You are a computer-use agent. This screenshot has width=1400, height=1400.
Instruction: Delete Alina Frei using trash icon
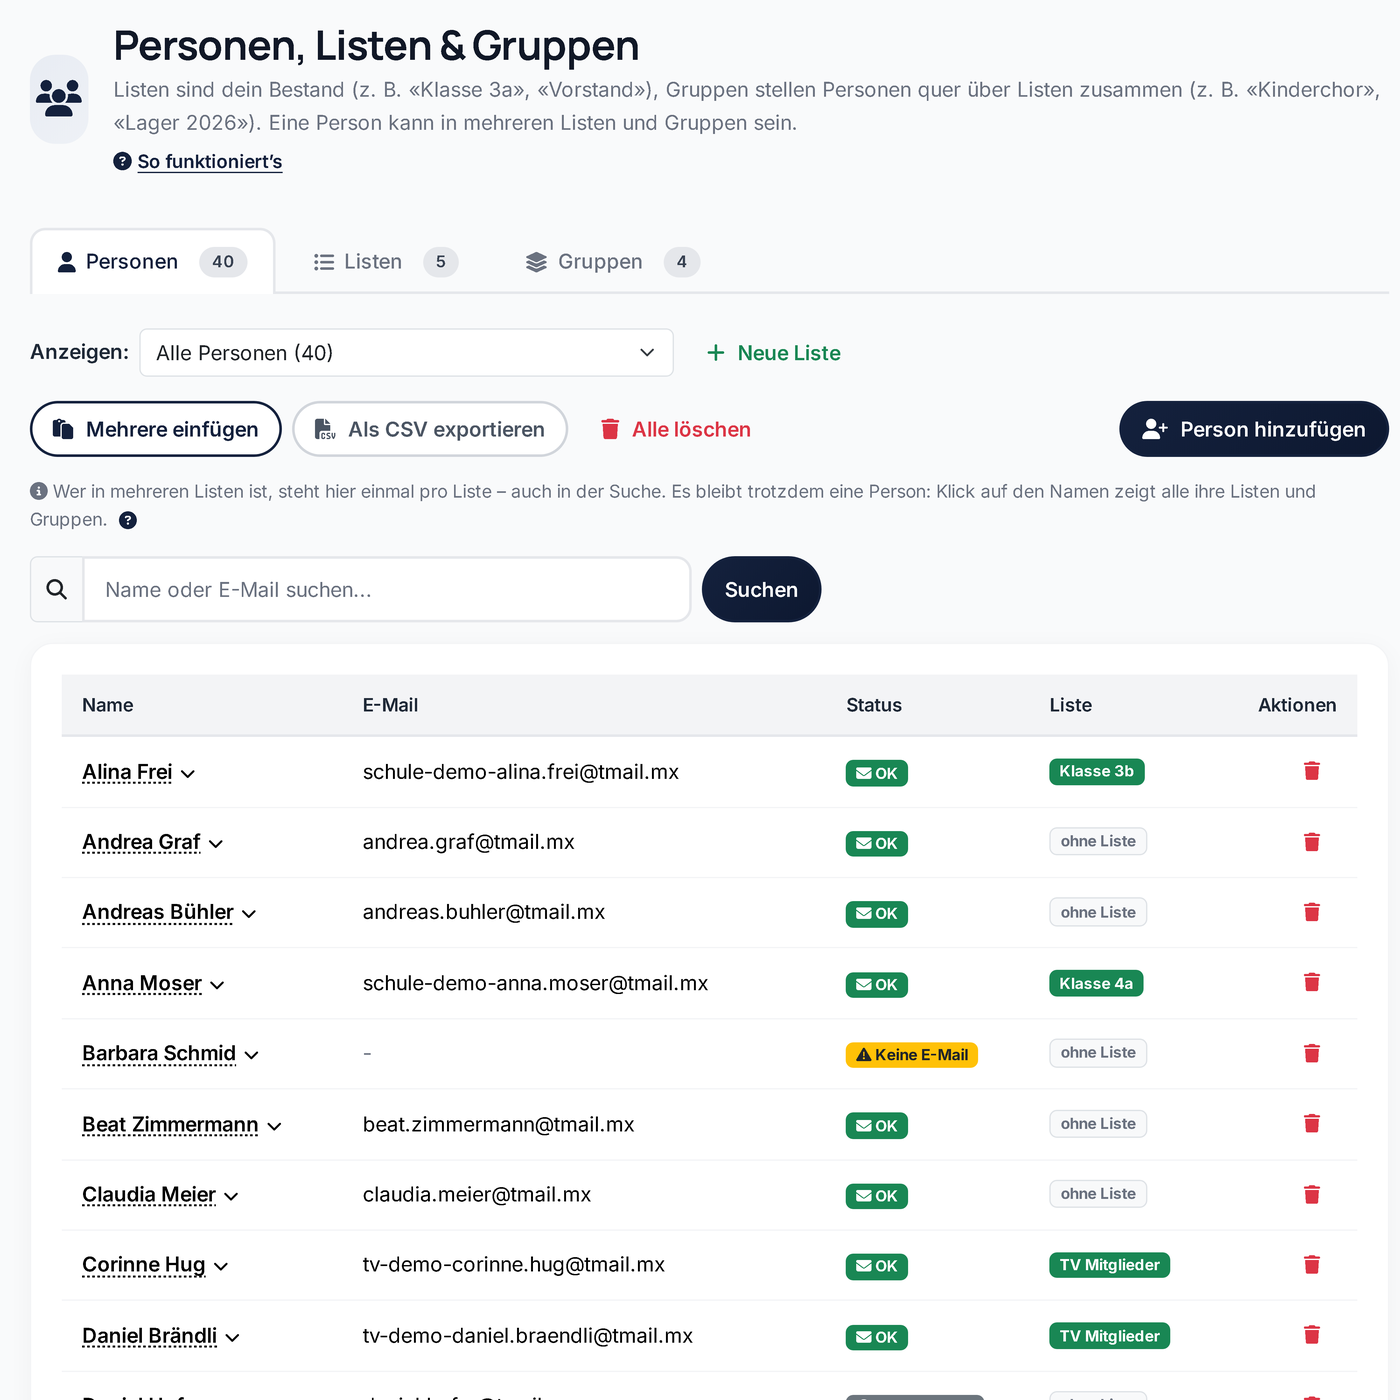pyautogui.click(x=1312, y=771)
